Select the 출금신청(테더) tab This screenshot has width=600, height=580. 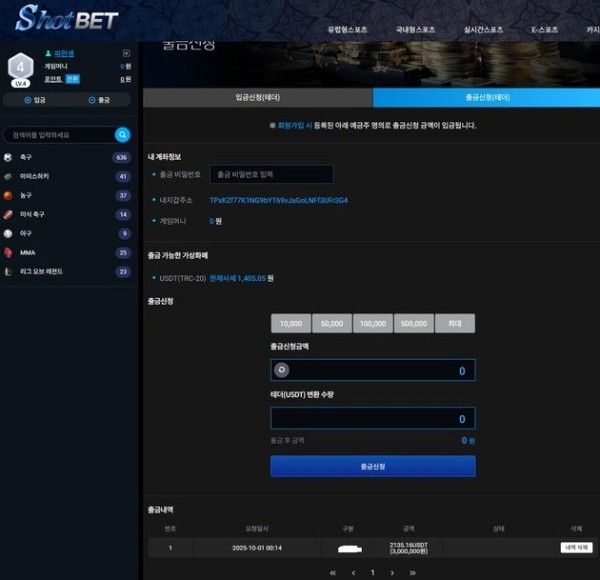point(487,97)
